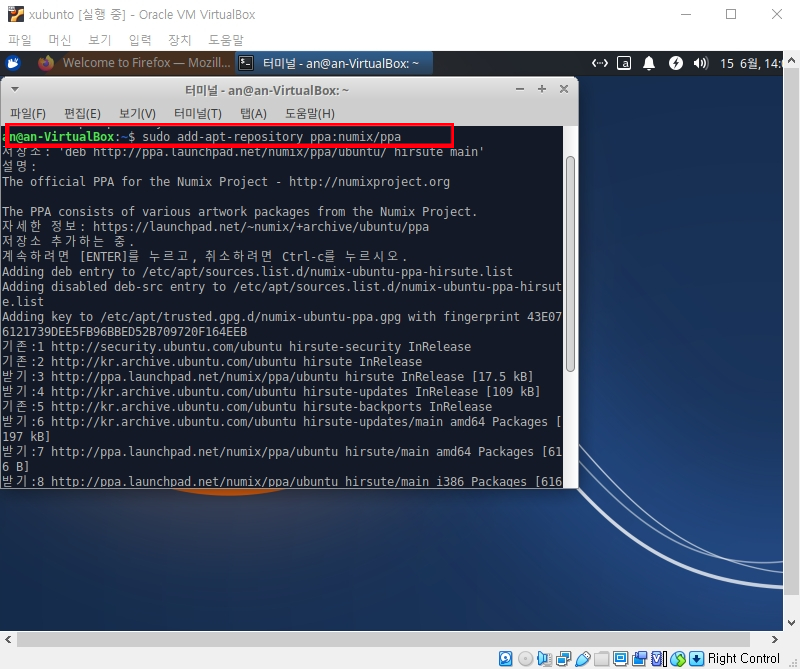Minimize the terminal window
Viewport: 800px width, 669px height.
coord(520,89)
